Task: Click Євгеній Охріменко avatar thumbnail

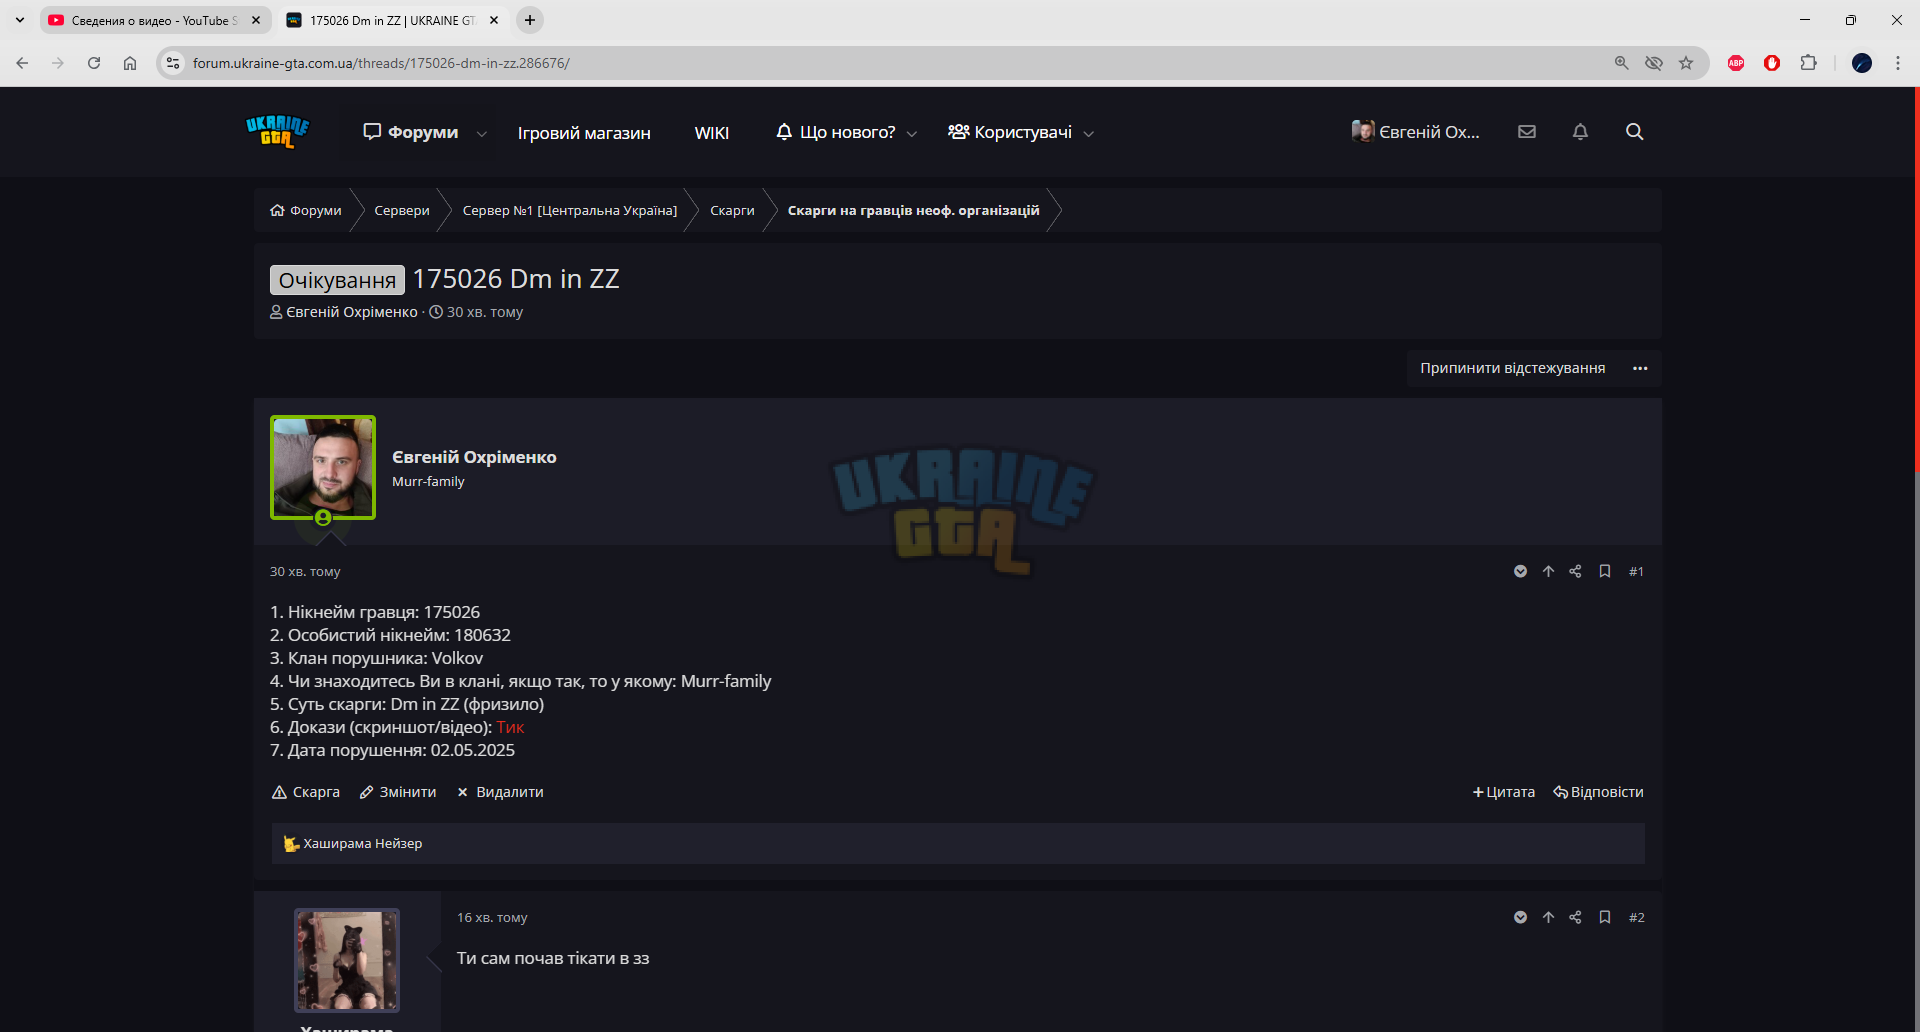Action: click(323, 468)
